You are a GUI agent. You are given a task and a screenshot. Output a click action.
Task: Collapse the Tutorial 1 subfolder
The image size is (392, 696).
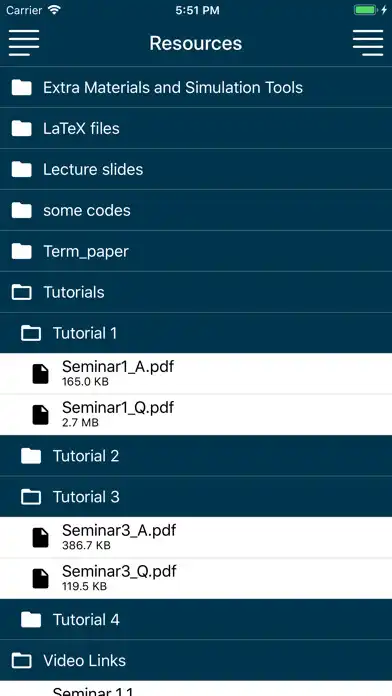click(196, 333)
